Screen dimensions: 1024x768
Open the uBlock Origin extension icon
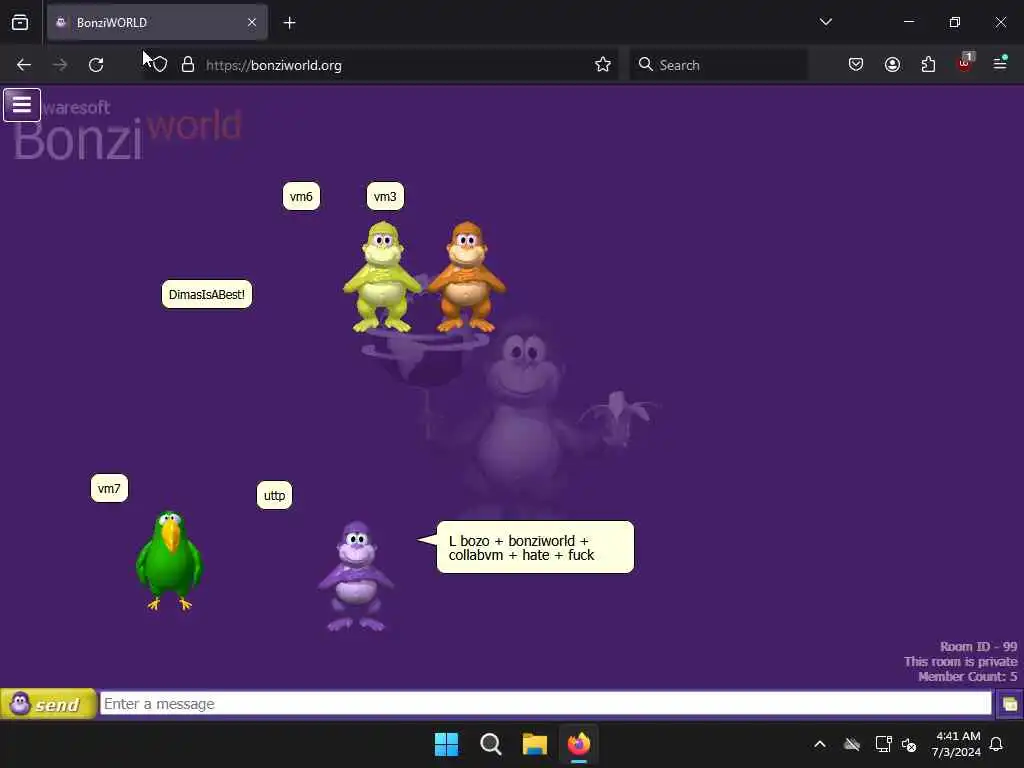click(965, 63)
